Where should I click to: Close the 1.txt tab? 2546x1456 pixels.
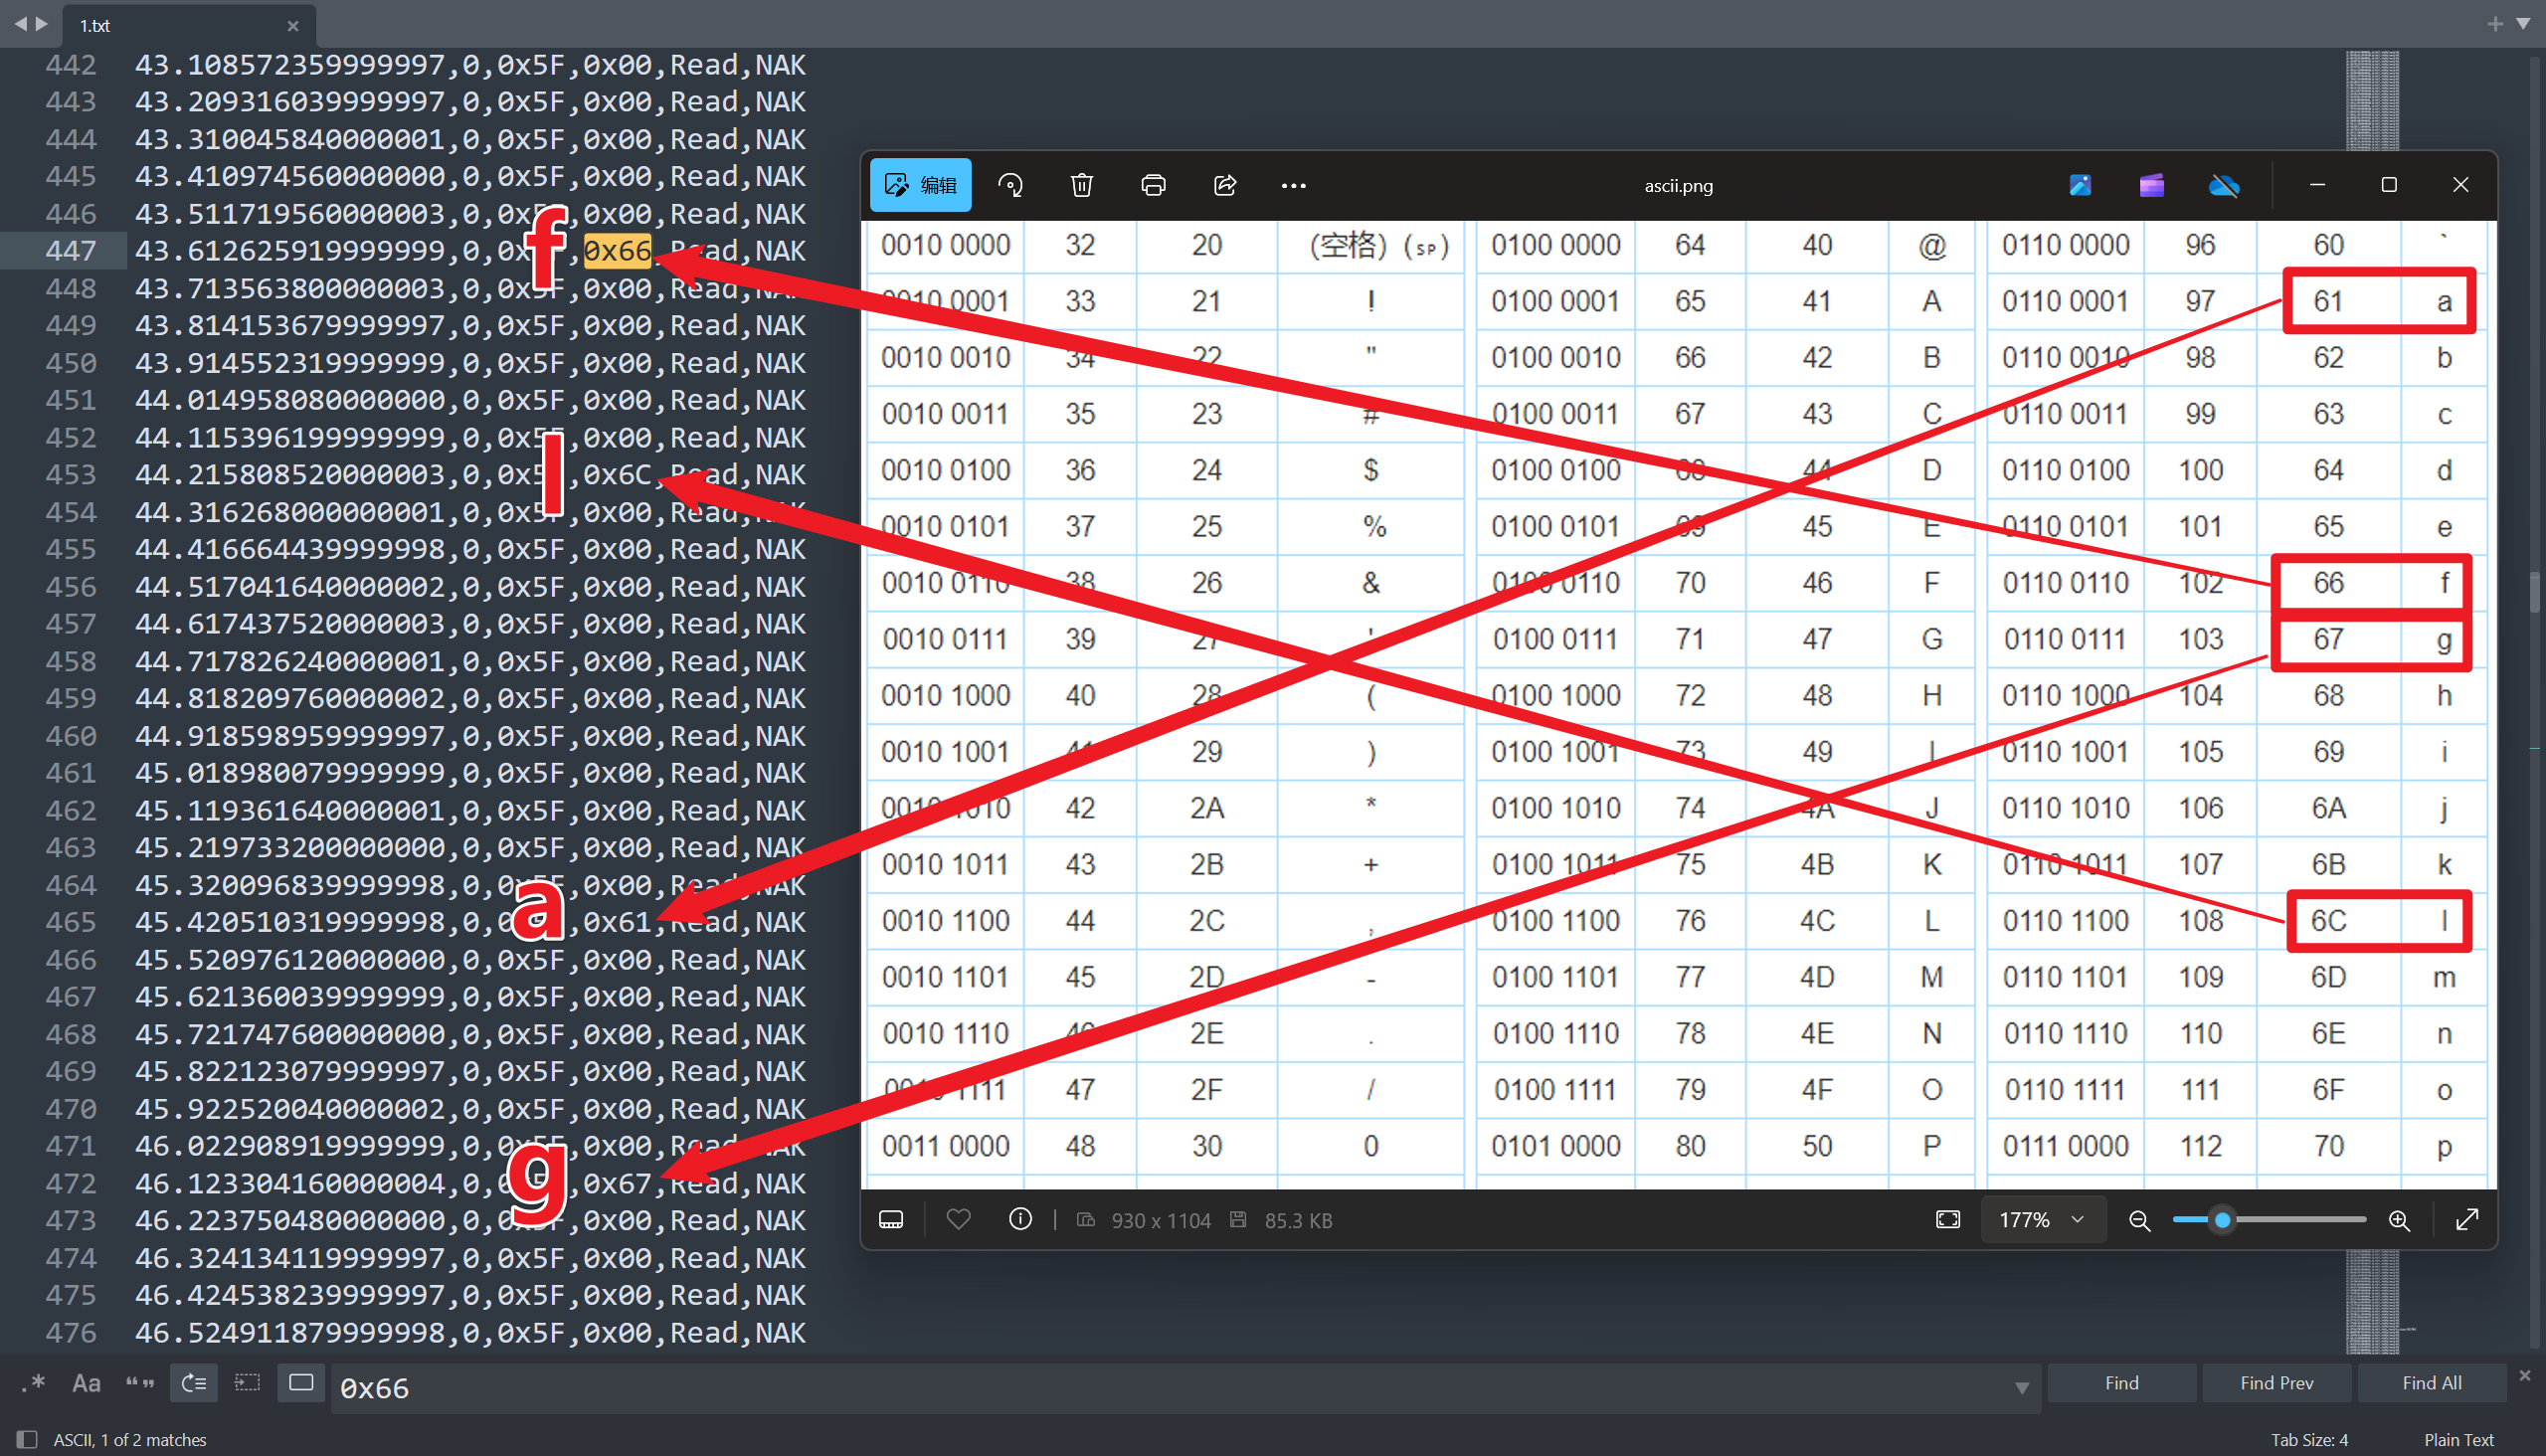click(x=293, y=26)
